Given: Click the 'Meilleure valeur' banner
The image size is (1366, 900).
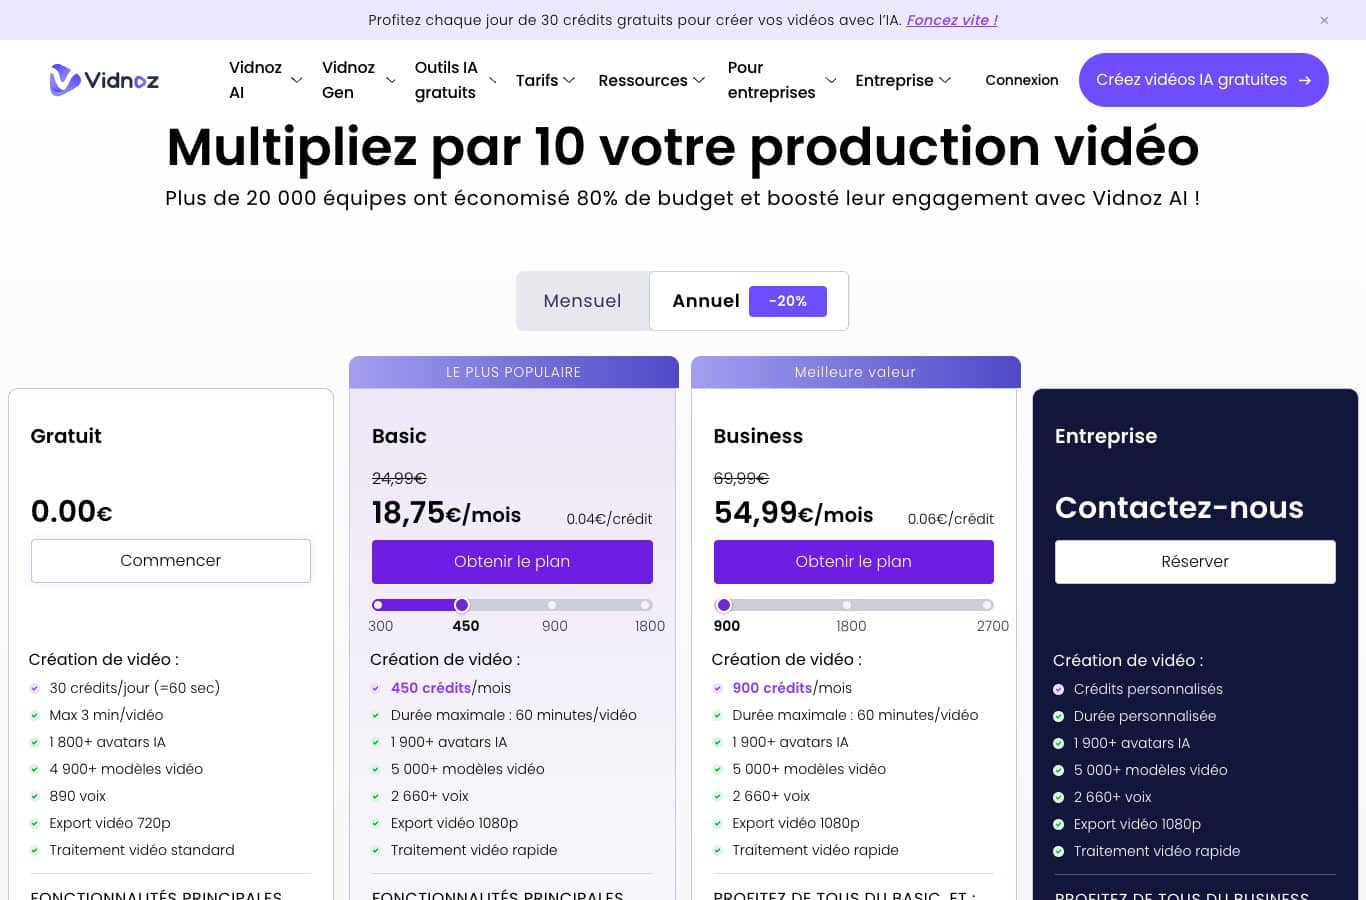Looking at the screenshot, I should (855, 372).
